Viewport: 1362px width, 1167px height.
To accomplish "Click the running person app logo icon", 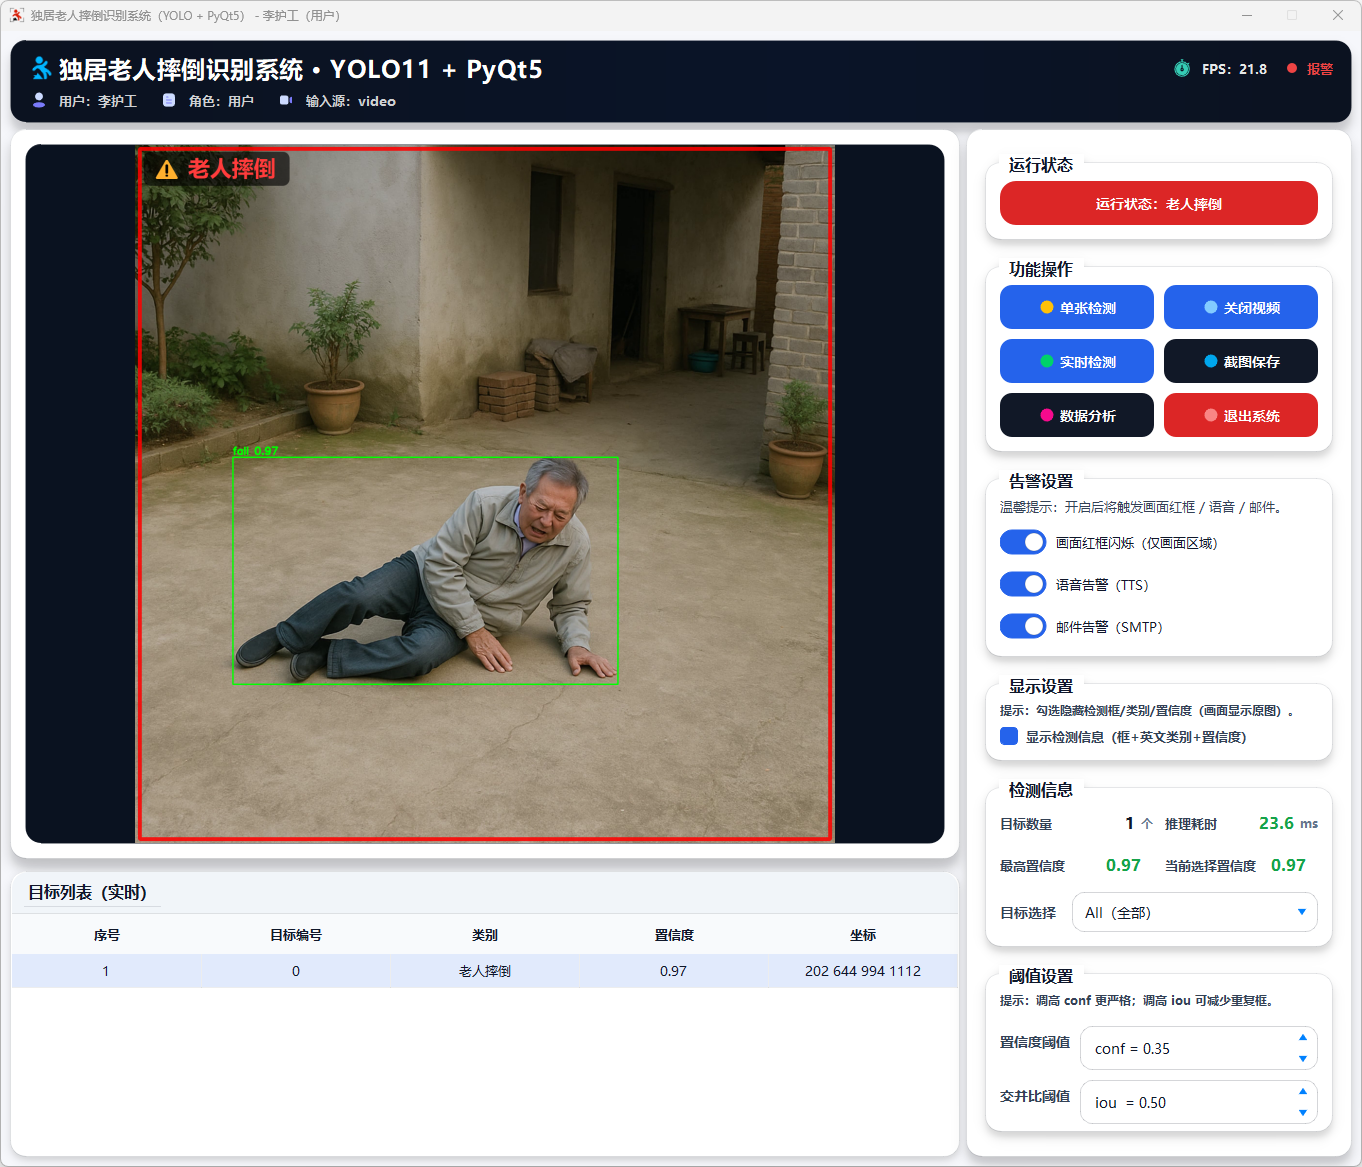I will tap(41, 68).
